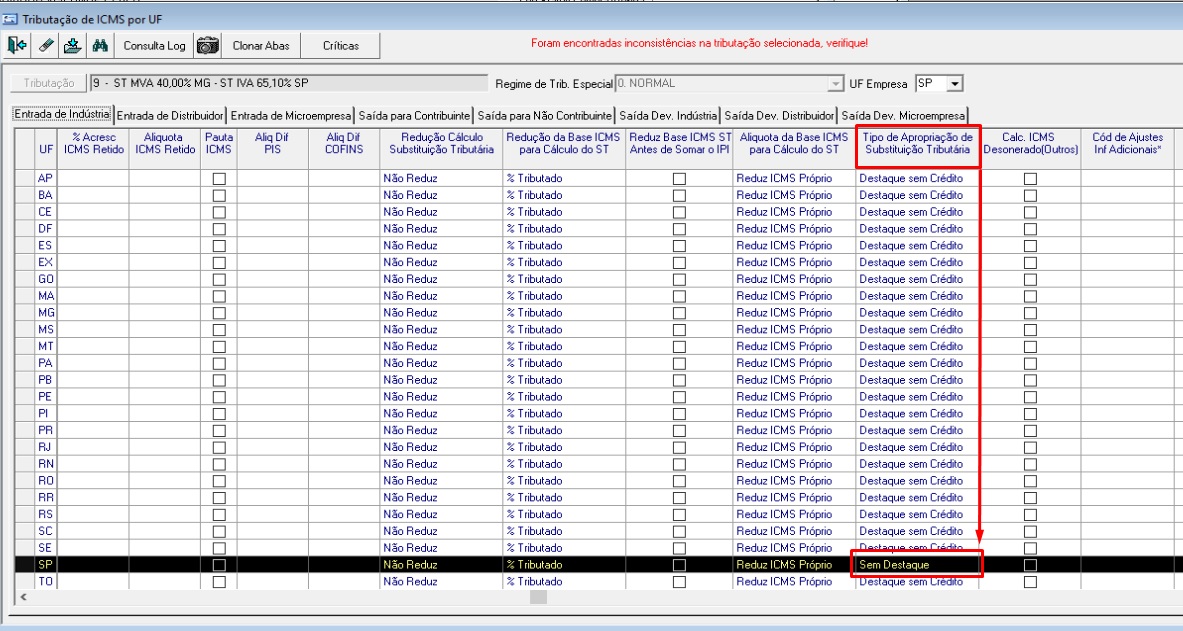Open the Consulta Log button
1183x631 pixels.
154,45
